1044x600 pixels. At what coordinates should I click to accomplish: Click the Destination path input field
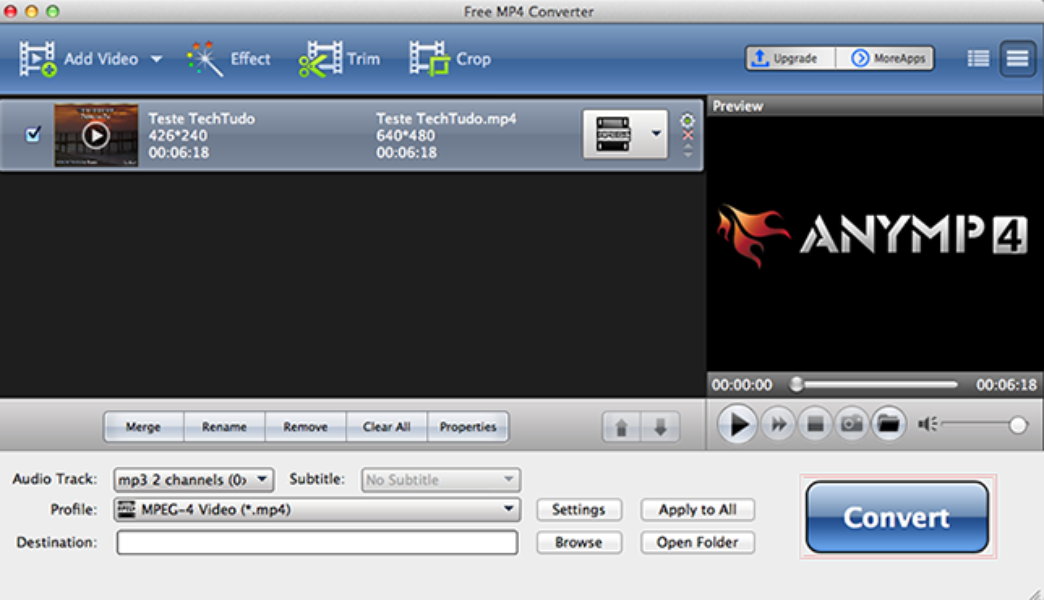coord(317,542)
